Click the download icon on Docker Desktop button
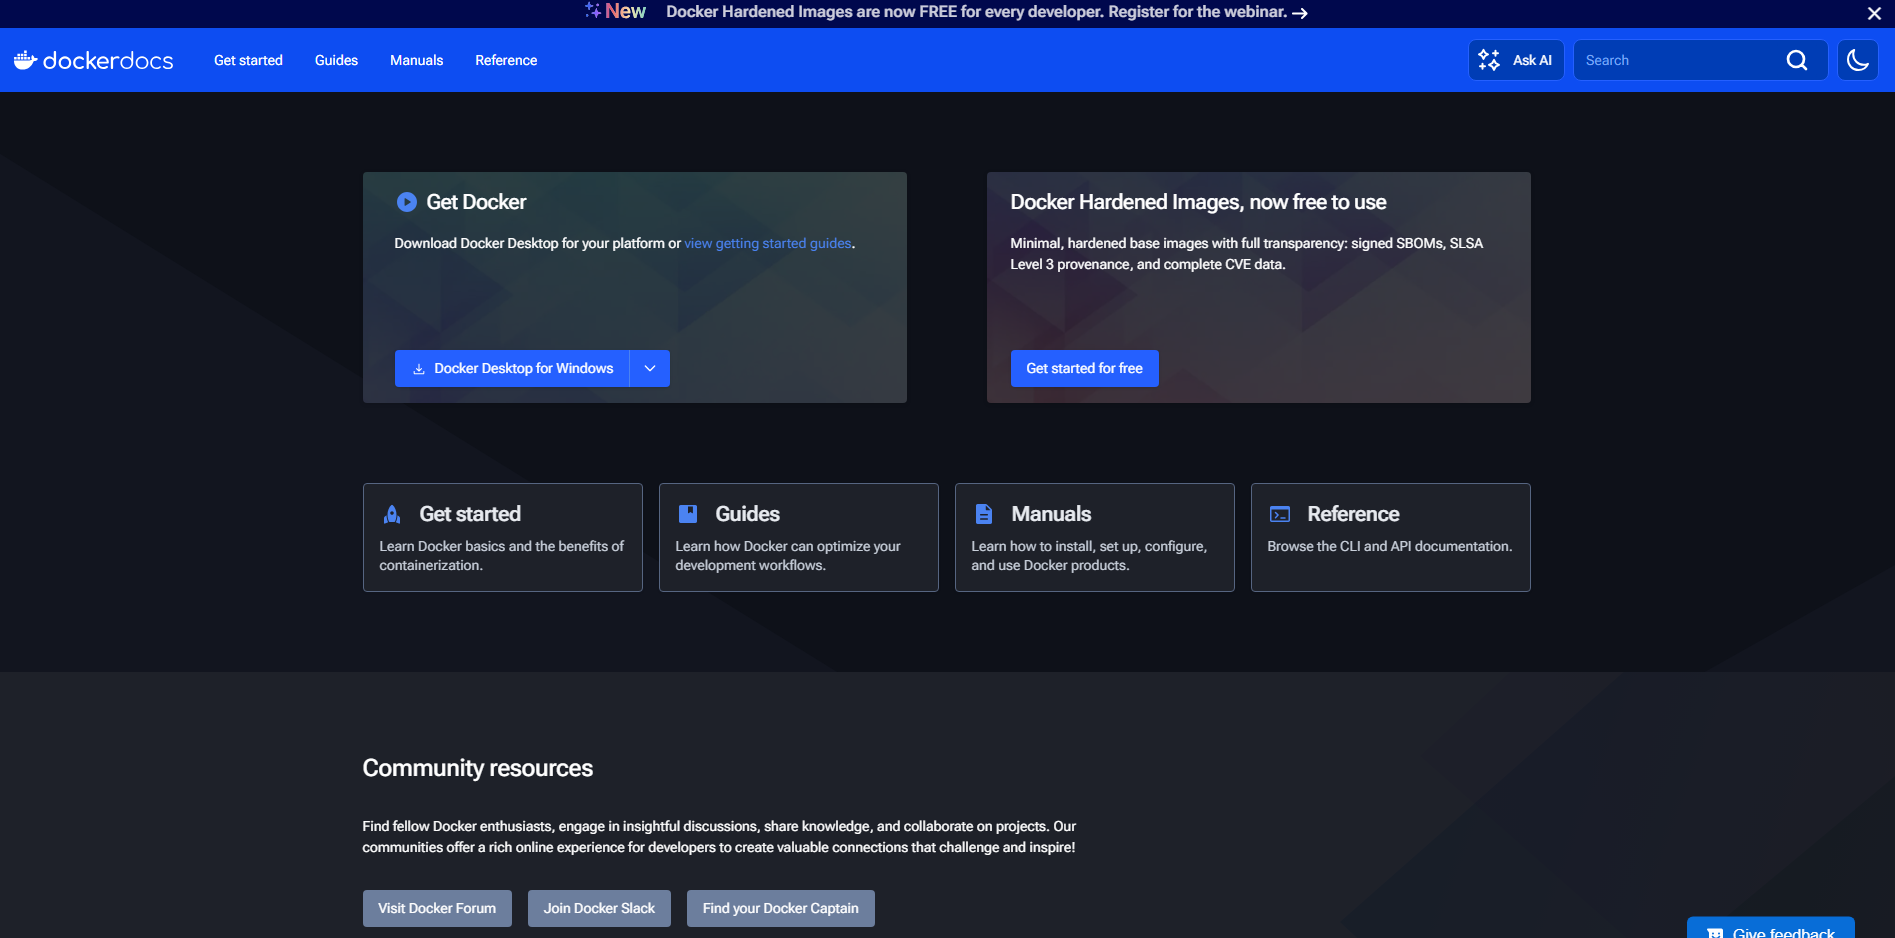Screen dimensions: 1895x938 click(419, 369)
